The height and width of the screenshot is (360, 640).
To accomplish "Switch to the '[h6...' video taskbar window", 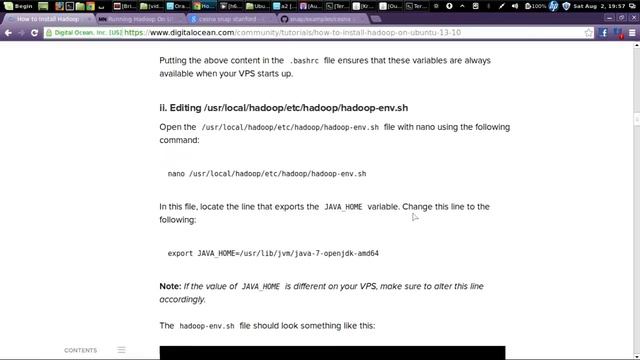I will pyautogui.click(x=231, y=6).
